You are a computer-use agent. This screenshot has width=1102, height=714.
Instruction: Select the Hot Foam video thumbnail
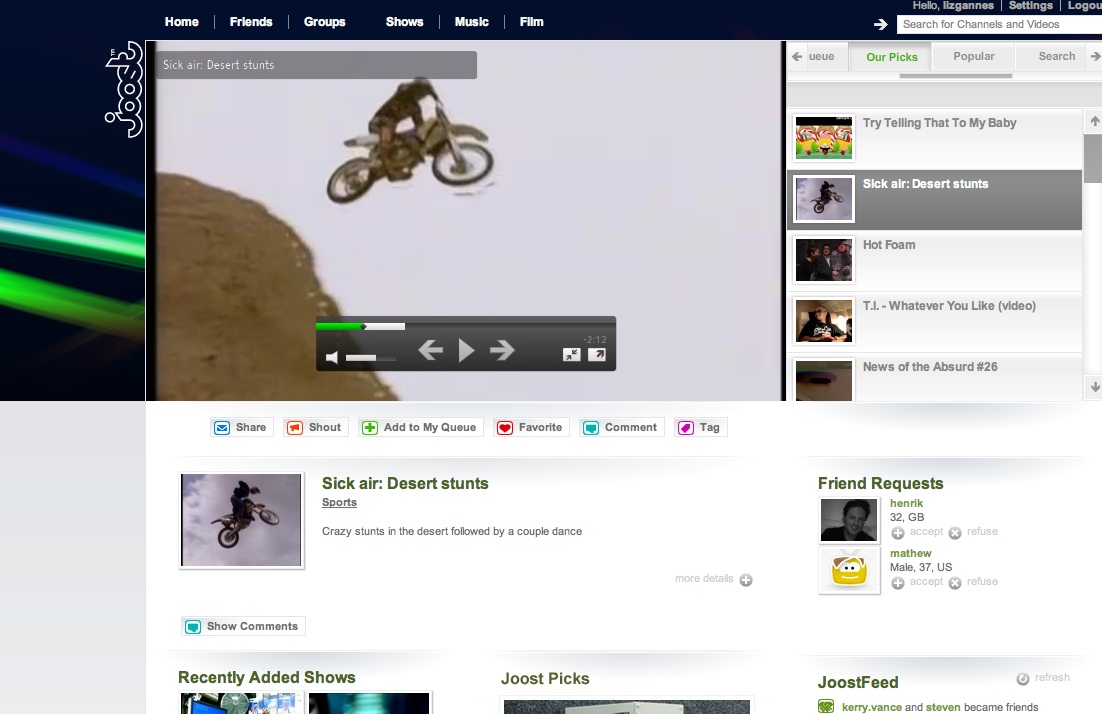tap(824, 260)
